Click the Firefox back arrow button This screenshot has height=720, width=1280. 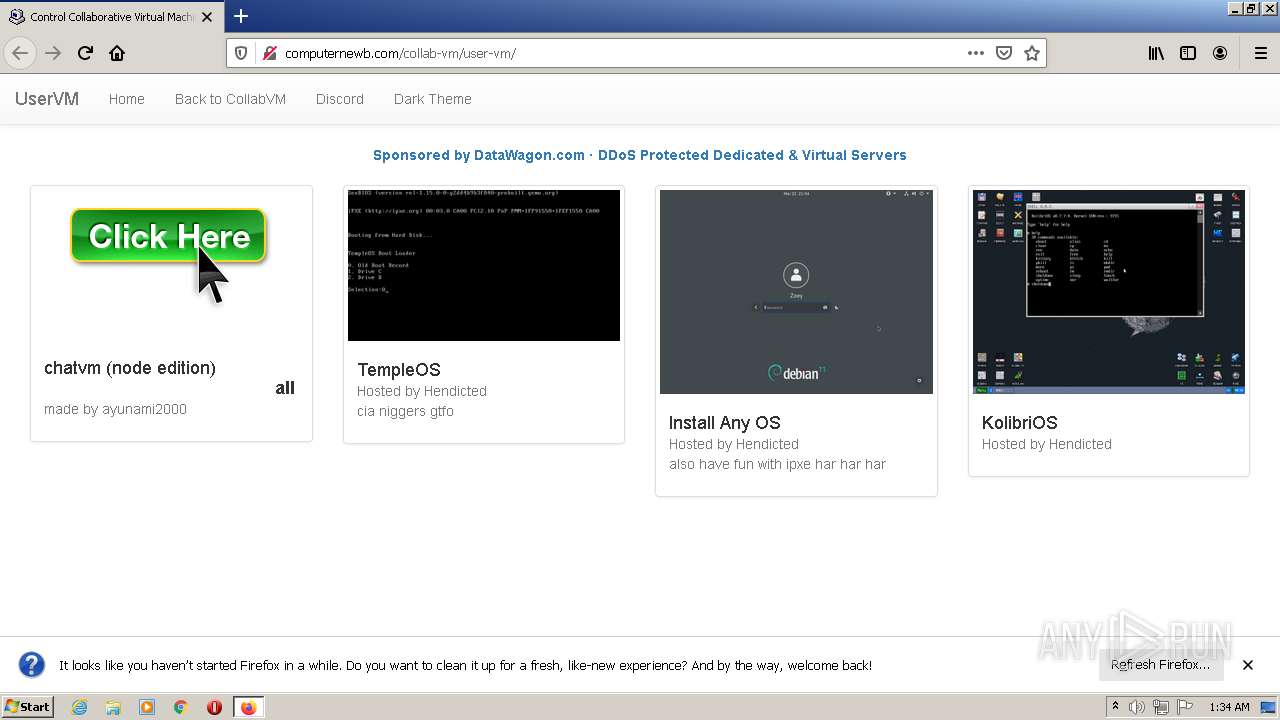click(20, 53)
